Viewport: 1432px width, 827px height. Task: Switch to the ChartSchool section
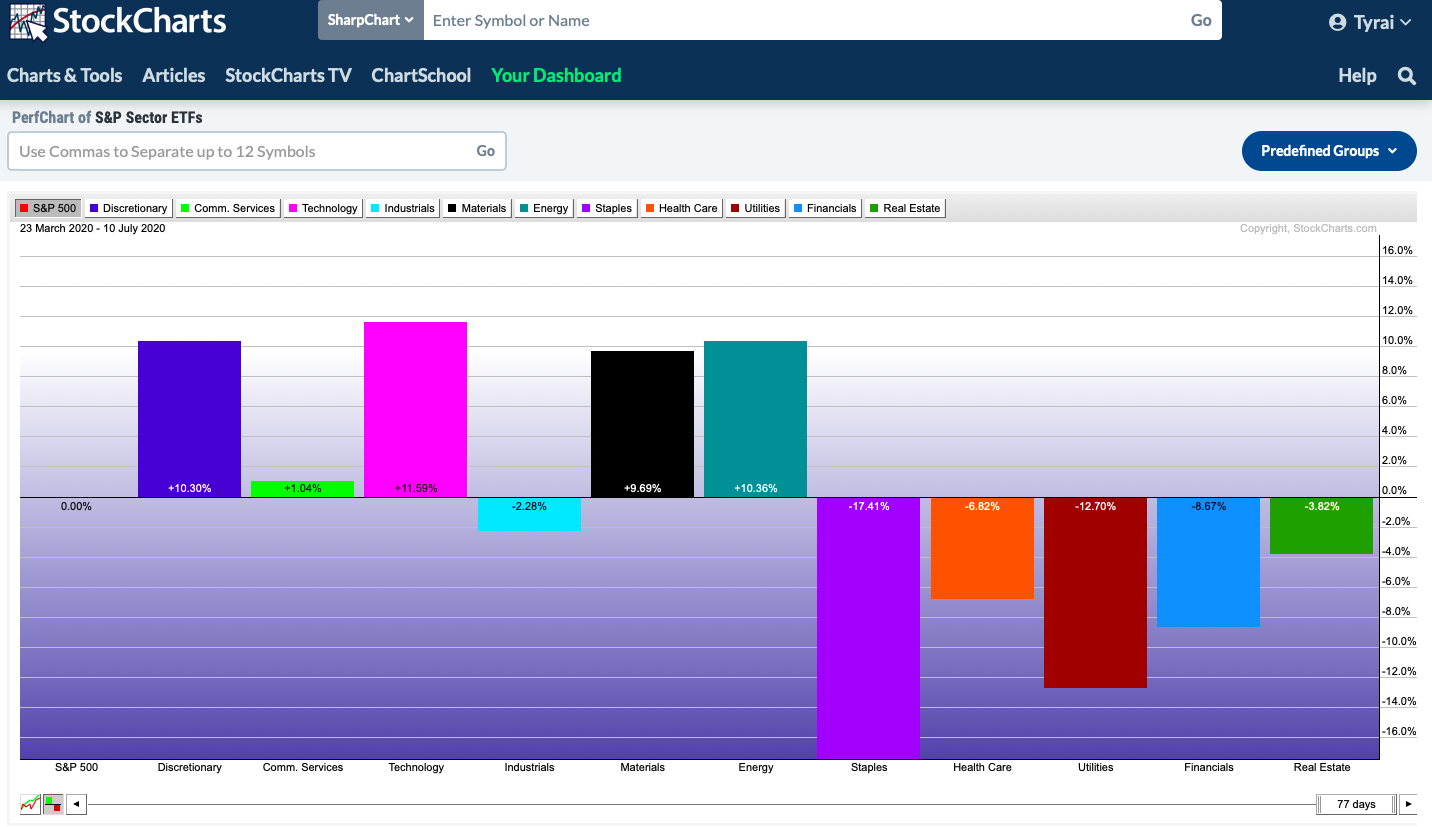tap(421, 75)
